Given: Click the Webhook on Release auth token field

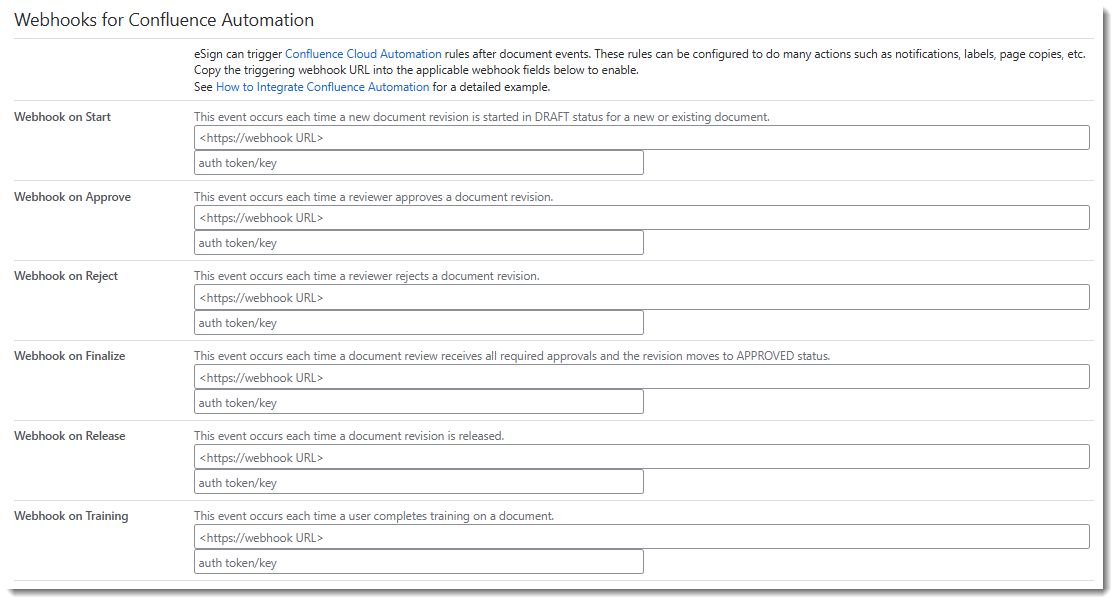Looking at the screenshot, I should coord(418,483).
